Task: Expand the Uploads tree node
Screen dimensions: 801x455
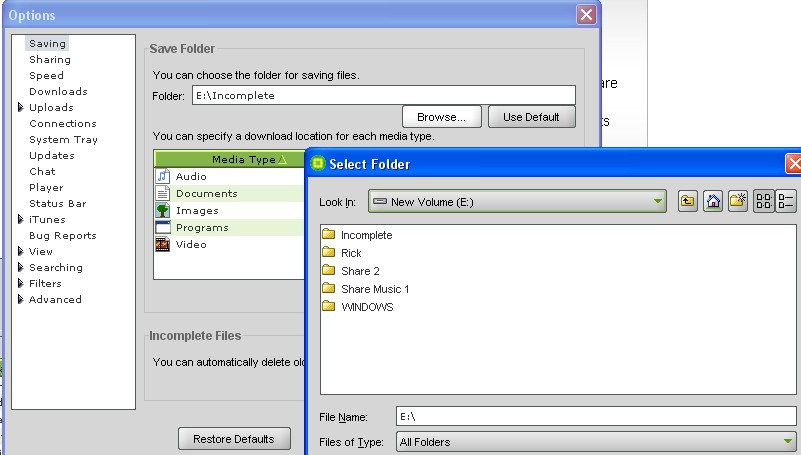Action: [20, 107]
